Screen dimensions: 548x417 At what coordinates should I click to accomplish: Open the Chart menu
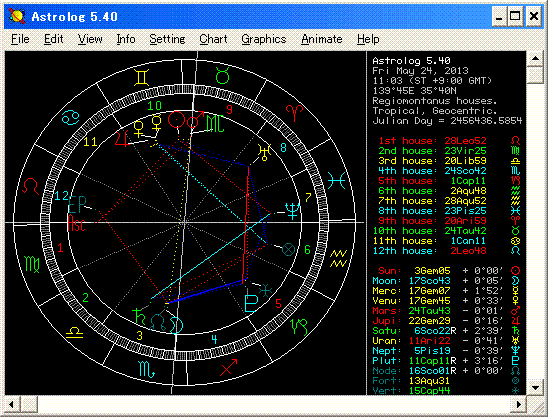pos(213,39)
